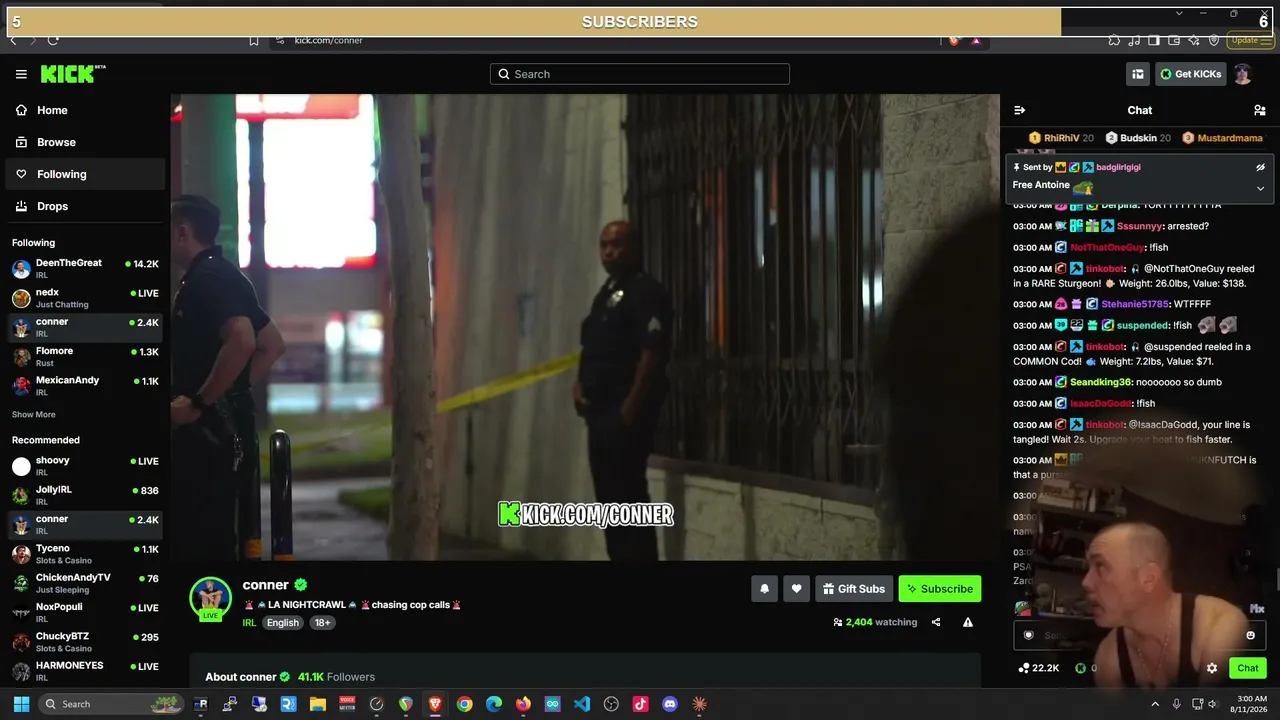Share the stream via share icon

click(x=936, y=622)
